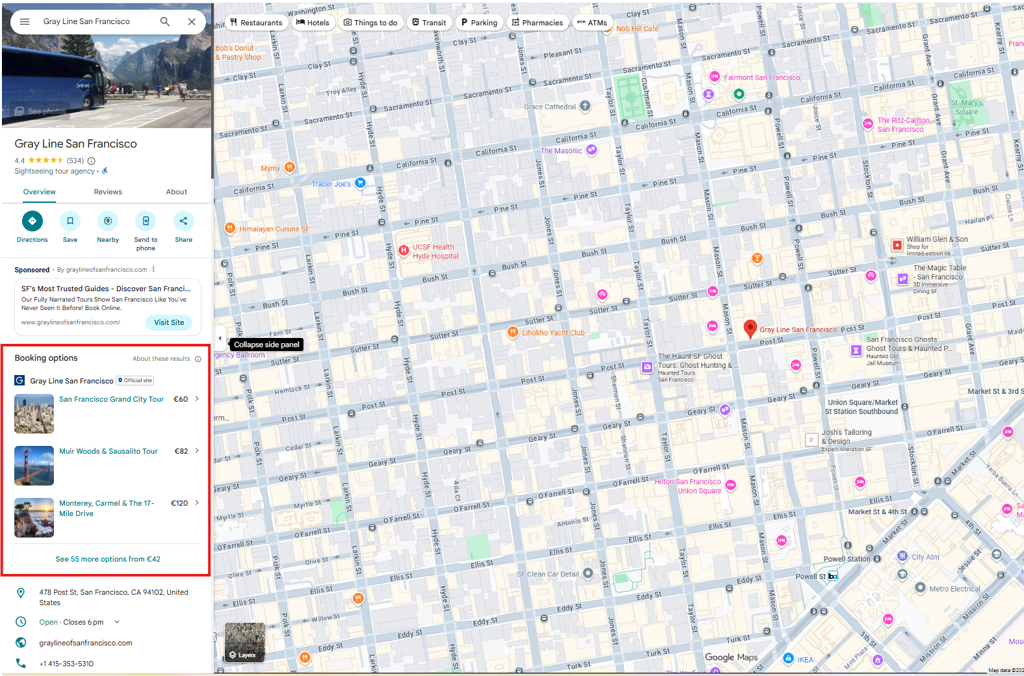This screenshot has width=1024, height=676.
Task: Click the search magnifier icon
Action: tap(165, 22)
